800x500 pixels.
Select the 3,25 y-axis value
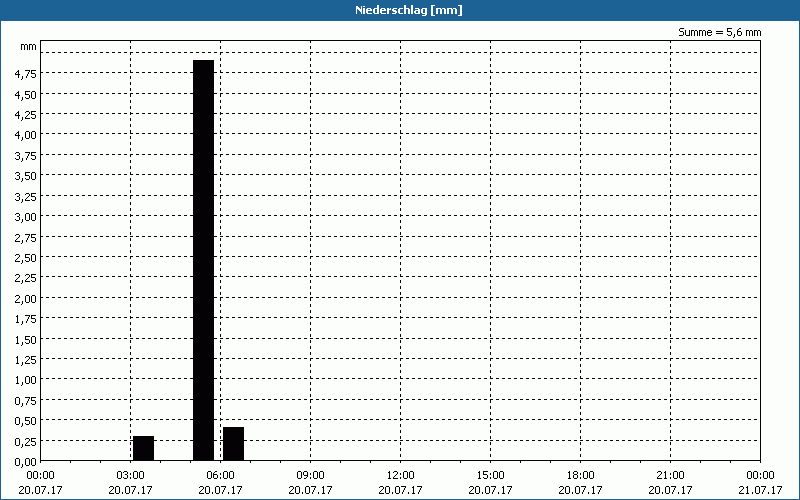pos(26,196)
